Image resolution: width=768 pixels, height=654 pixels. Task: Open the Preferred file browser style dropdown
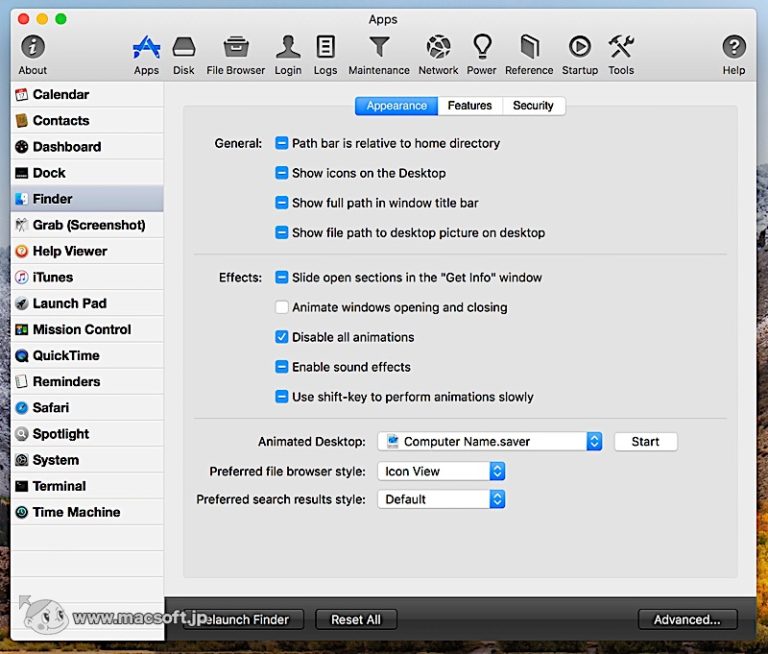point(441,471)
